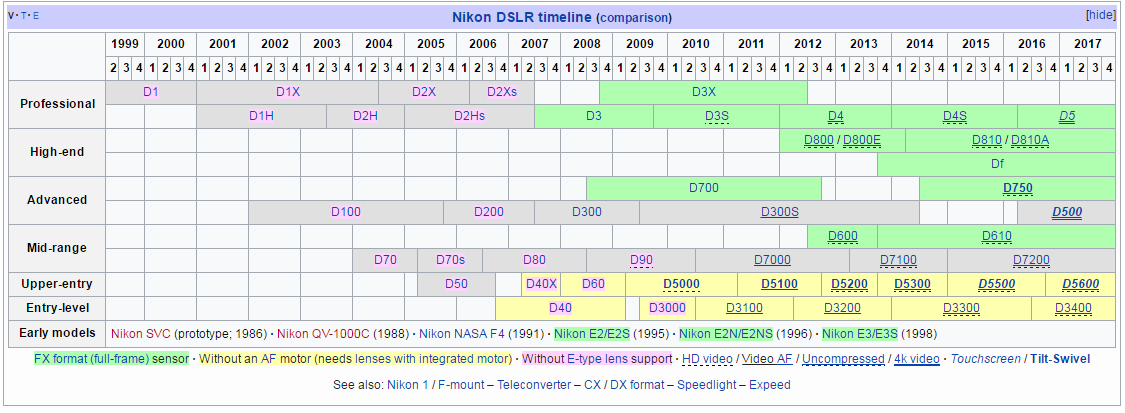Open the D5 camera link
The height and width of the screenshot is (413, 1125).
click(1066, 116)
